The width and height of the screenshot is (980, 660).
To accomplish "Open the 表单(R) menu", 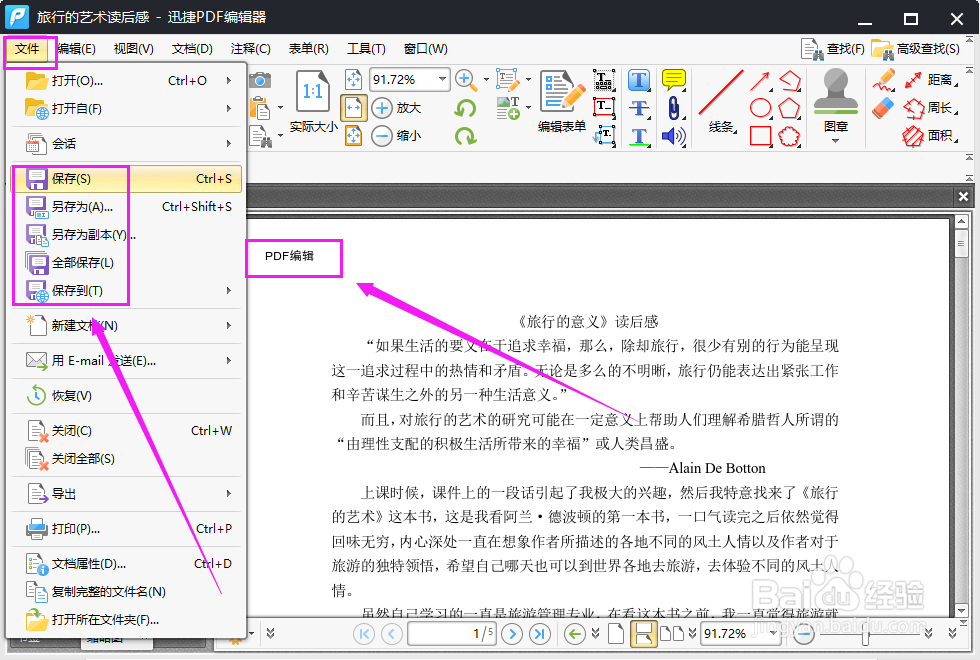I will pyautogui.click(x=308, y=49).
